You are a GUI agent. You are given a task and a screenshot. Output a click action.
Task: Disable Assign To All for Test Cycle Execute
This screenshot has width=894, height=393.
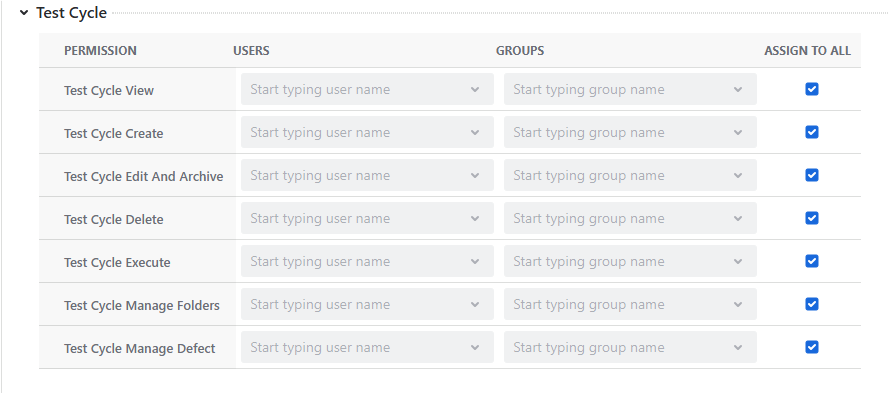(x=812, y=261)
